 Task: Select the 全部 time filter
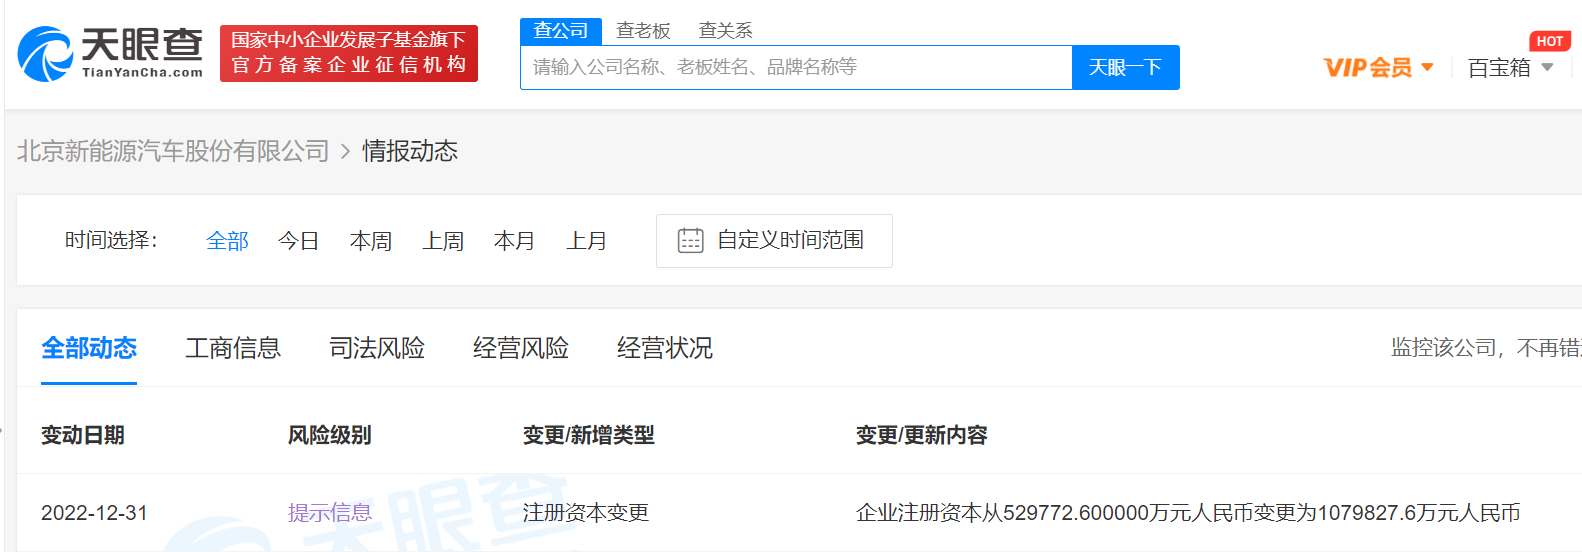pyautogui.click(x=227, y=241)
